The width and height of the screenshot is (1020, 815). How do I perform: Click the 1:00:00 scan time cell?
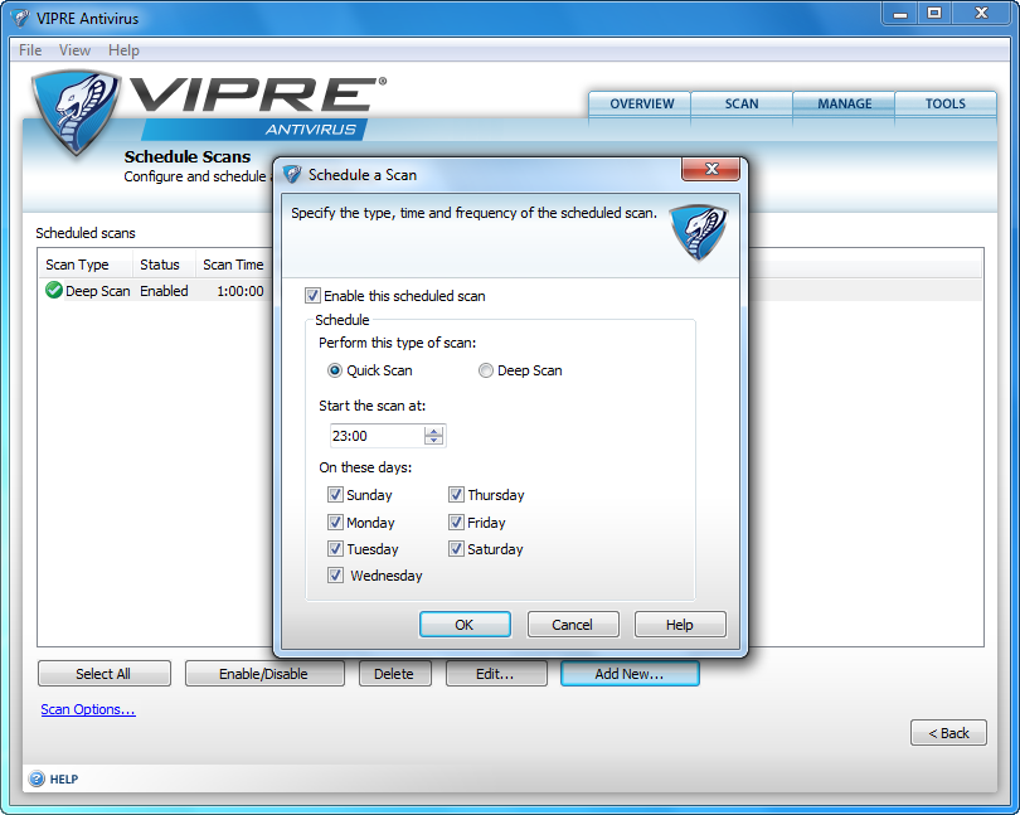[240, 291]
